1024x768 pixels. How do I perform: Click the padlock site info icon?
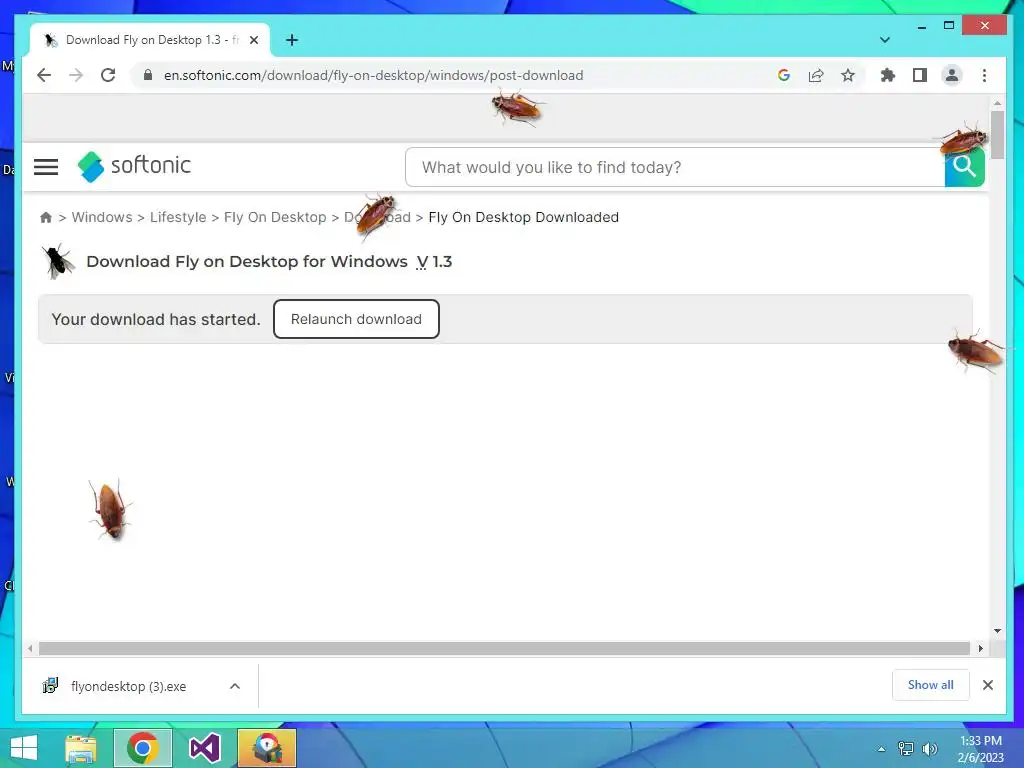click(x=148, y=75)
